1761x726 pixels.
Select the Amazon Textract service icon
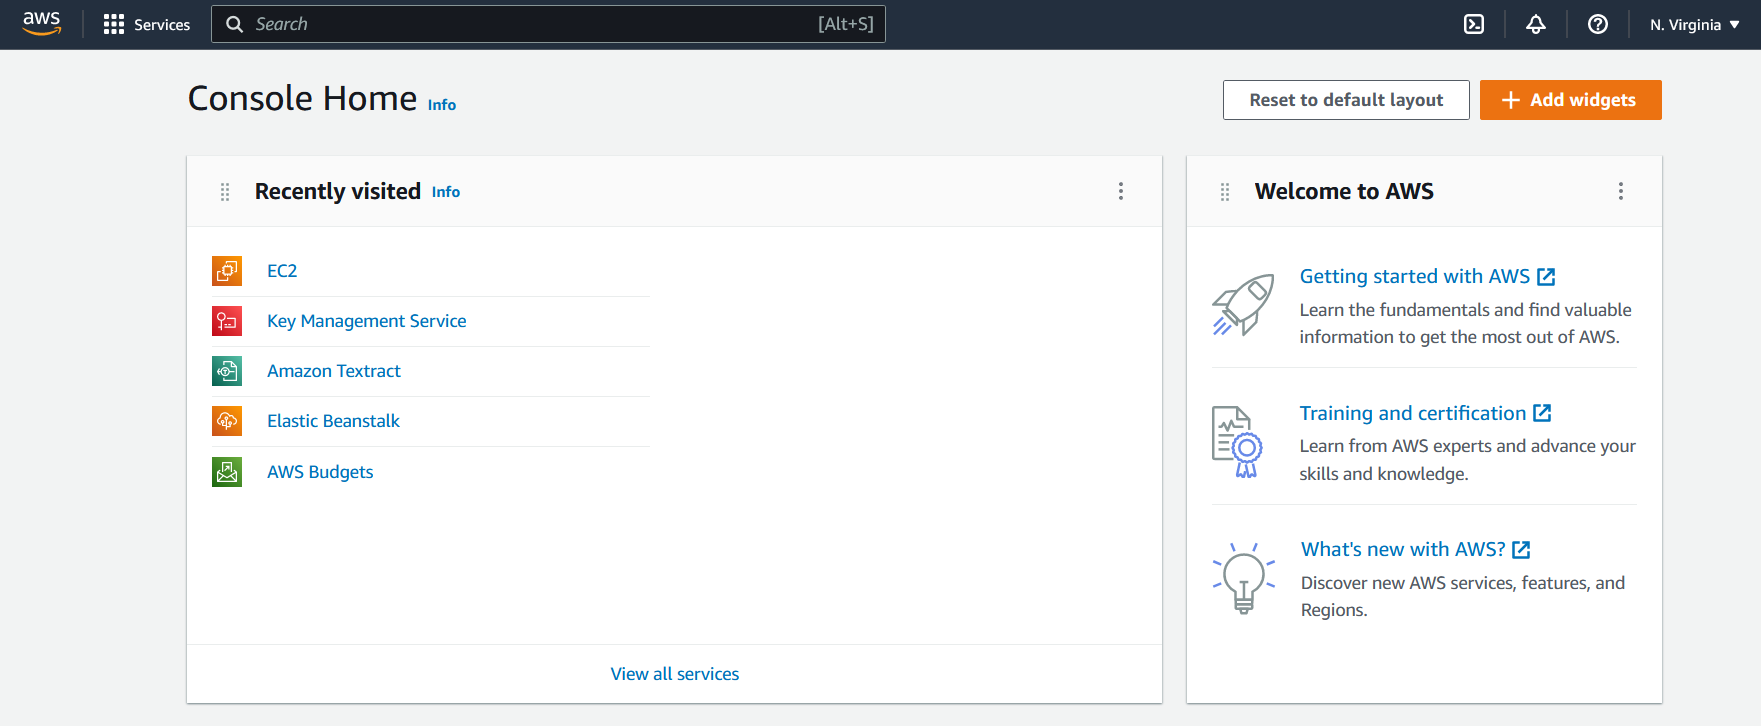tap(227, 370)
